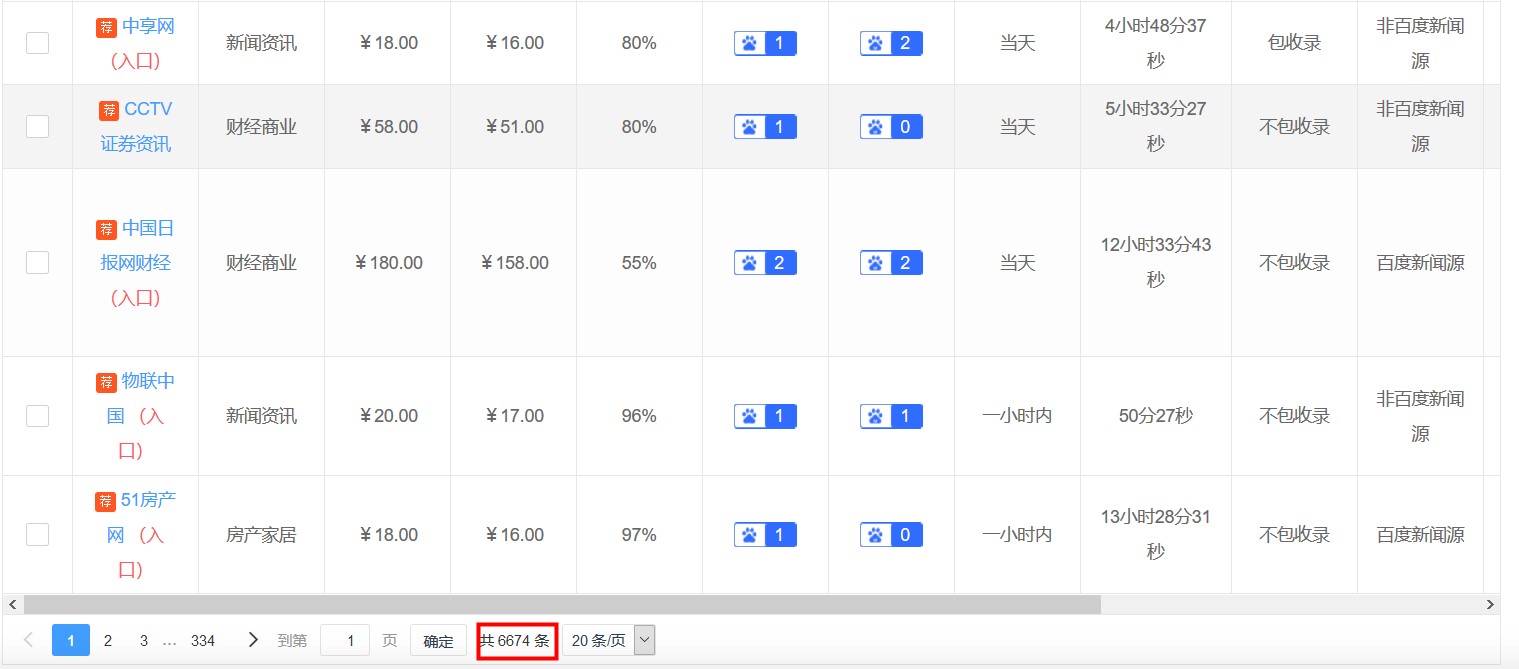Screen dimensions: 1519x669
Task: Tick the checkbox for 中享网 row
Action: 37,43
